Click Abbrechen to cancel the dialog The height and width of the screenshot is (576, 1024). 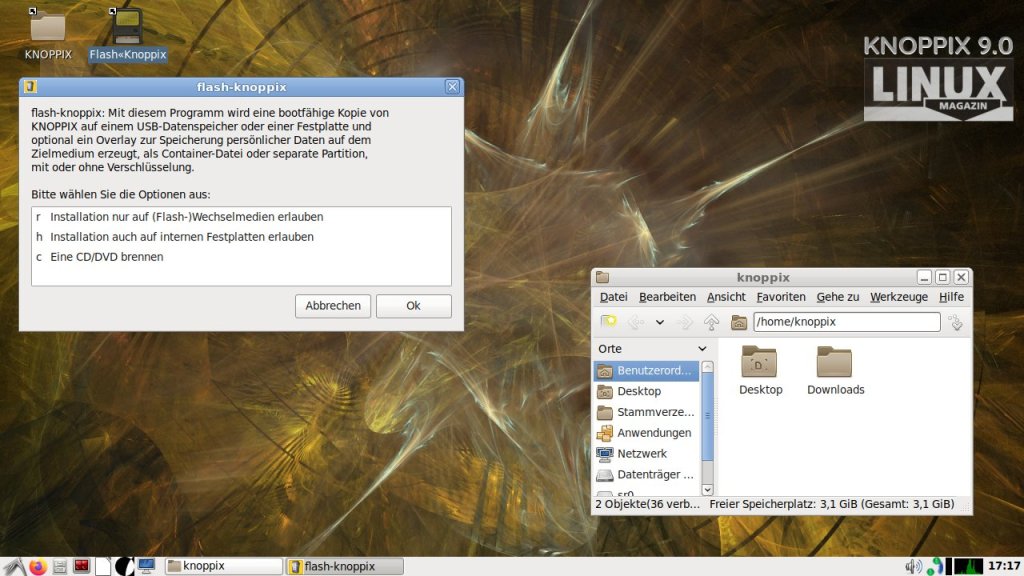[x=332, y=305]
